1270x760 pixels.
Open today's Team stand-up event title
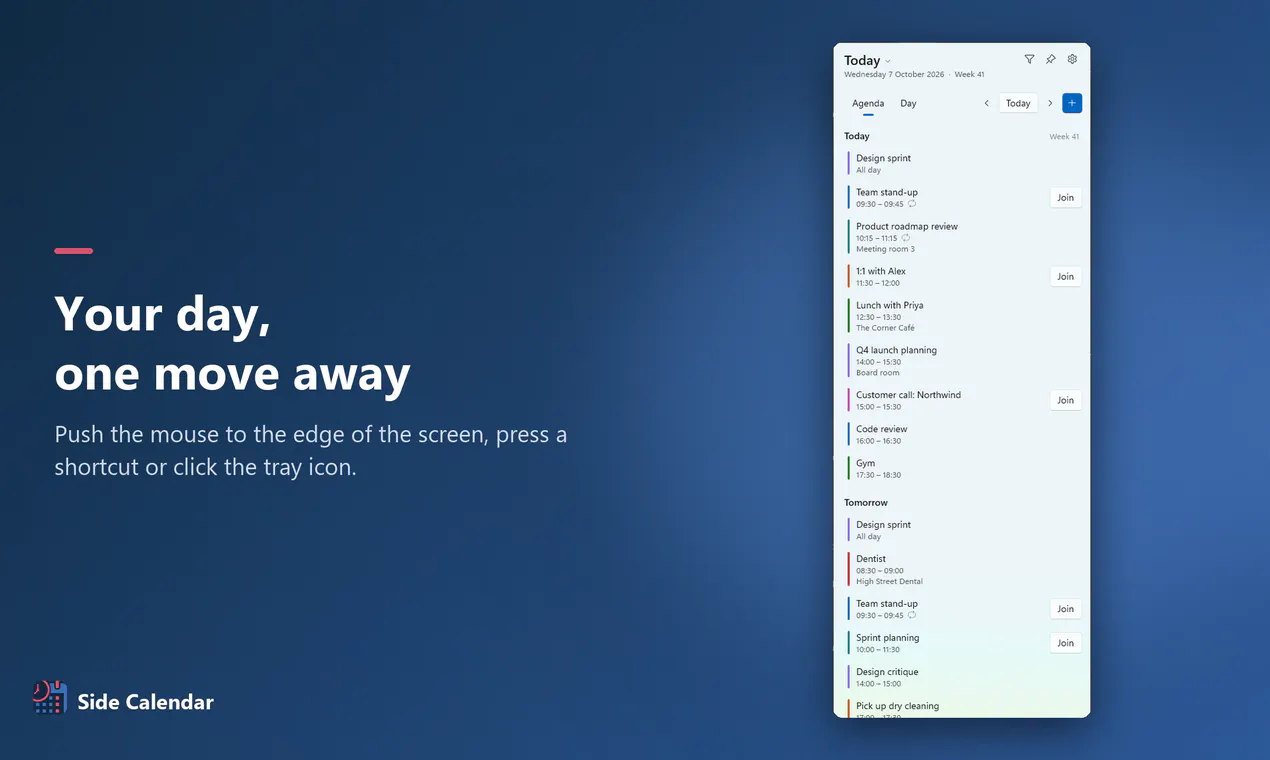[x=887, y=192]
